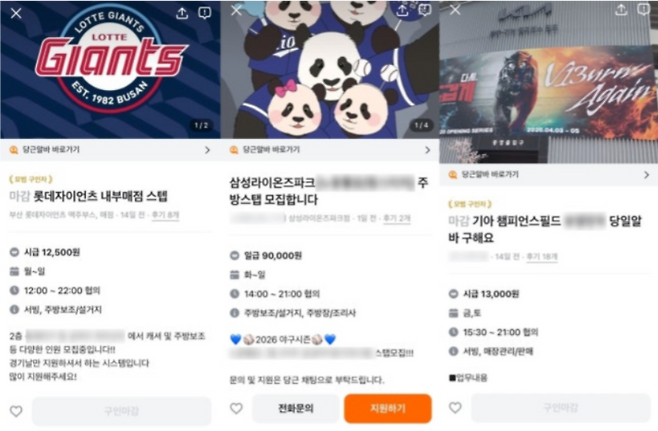Tap share icon on Kia Champions Field post
The height and width of the screenshot is (431, 658).
pos(621,9)
